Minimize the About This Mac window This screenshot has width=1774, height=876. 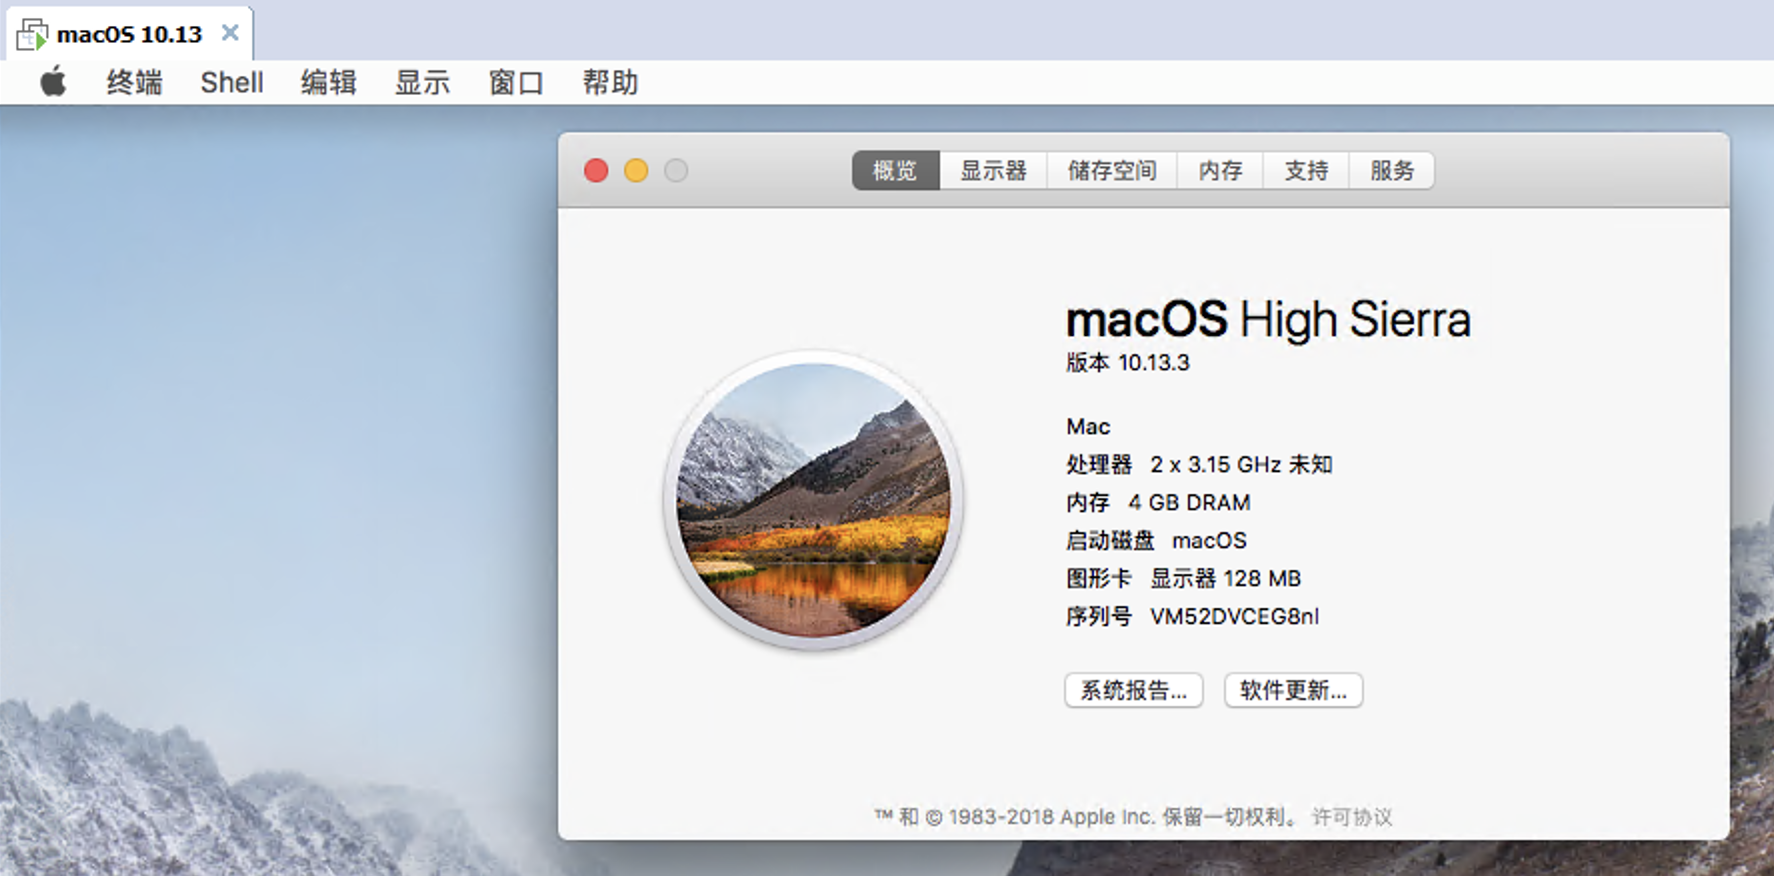tap(636, 171)
